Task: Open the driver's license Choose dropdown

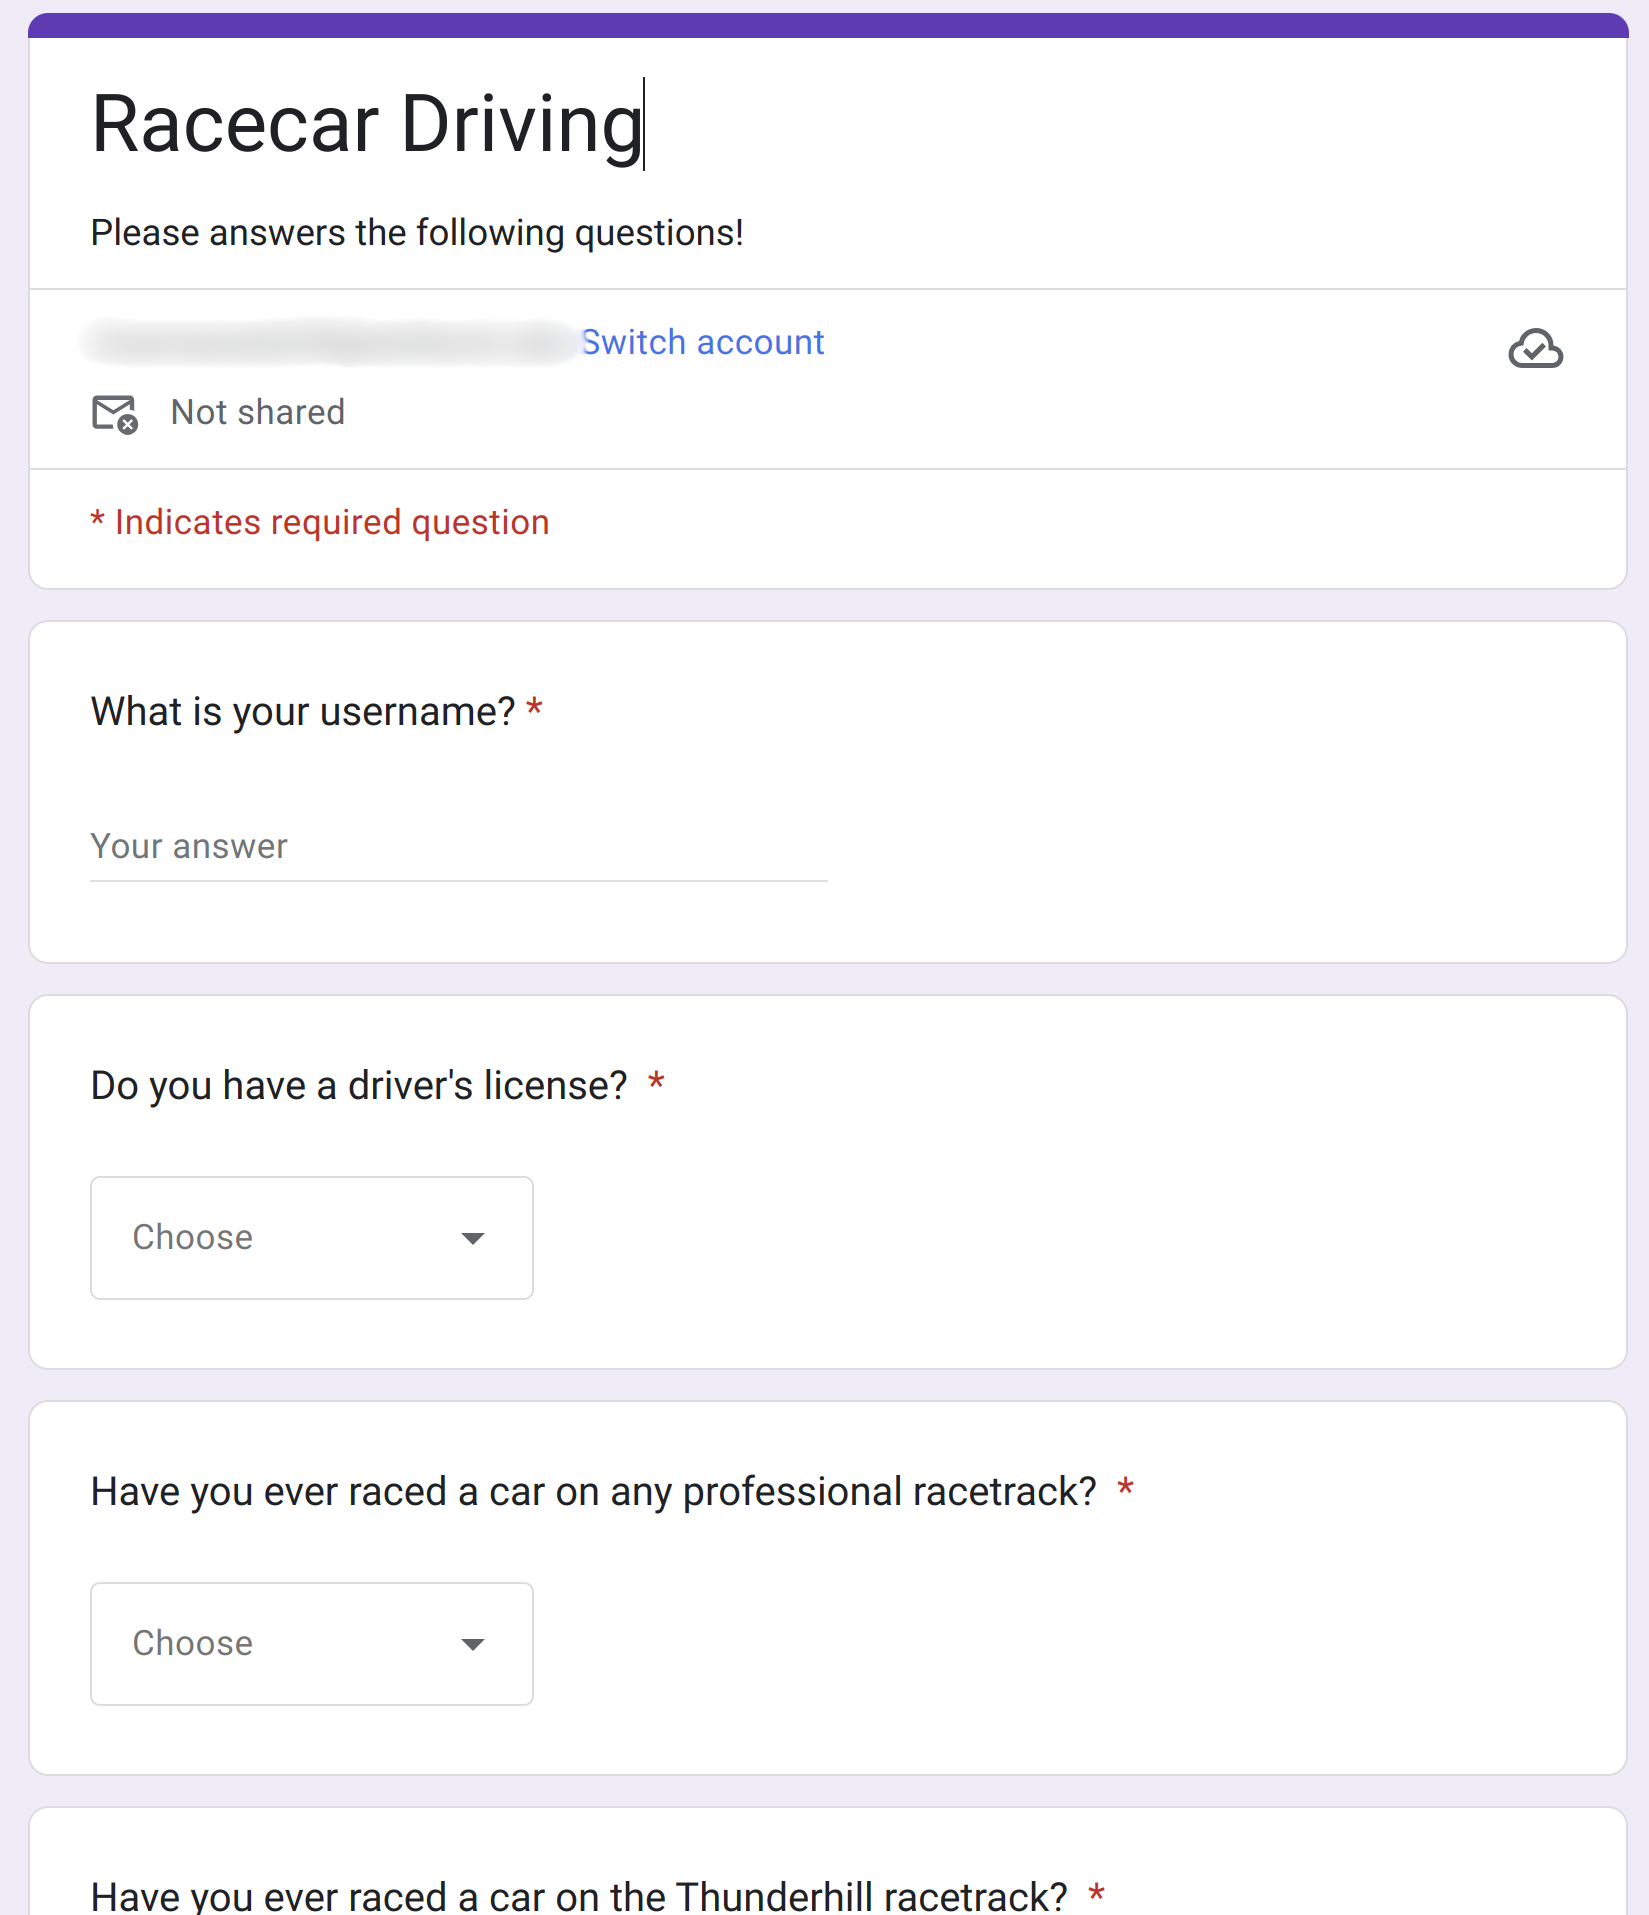Action: [x=311, y=1238]
